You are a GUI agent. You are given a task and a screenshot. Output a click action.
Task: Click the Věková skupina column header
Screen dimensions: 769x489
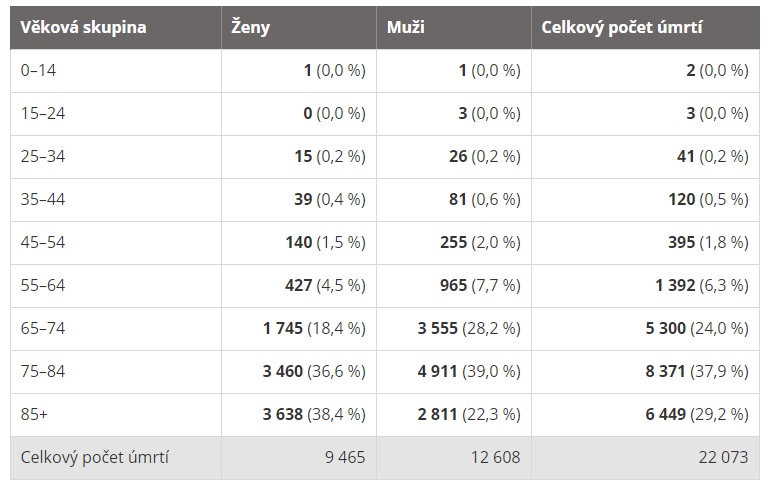tap(116, 27)
